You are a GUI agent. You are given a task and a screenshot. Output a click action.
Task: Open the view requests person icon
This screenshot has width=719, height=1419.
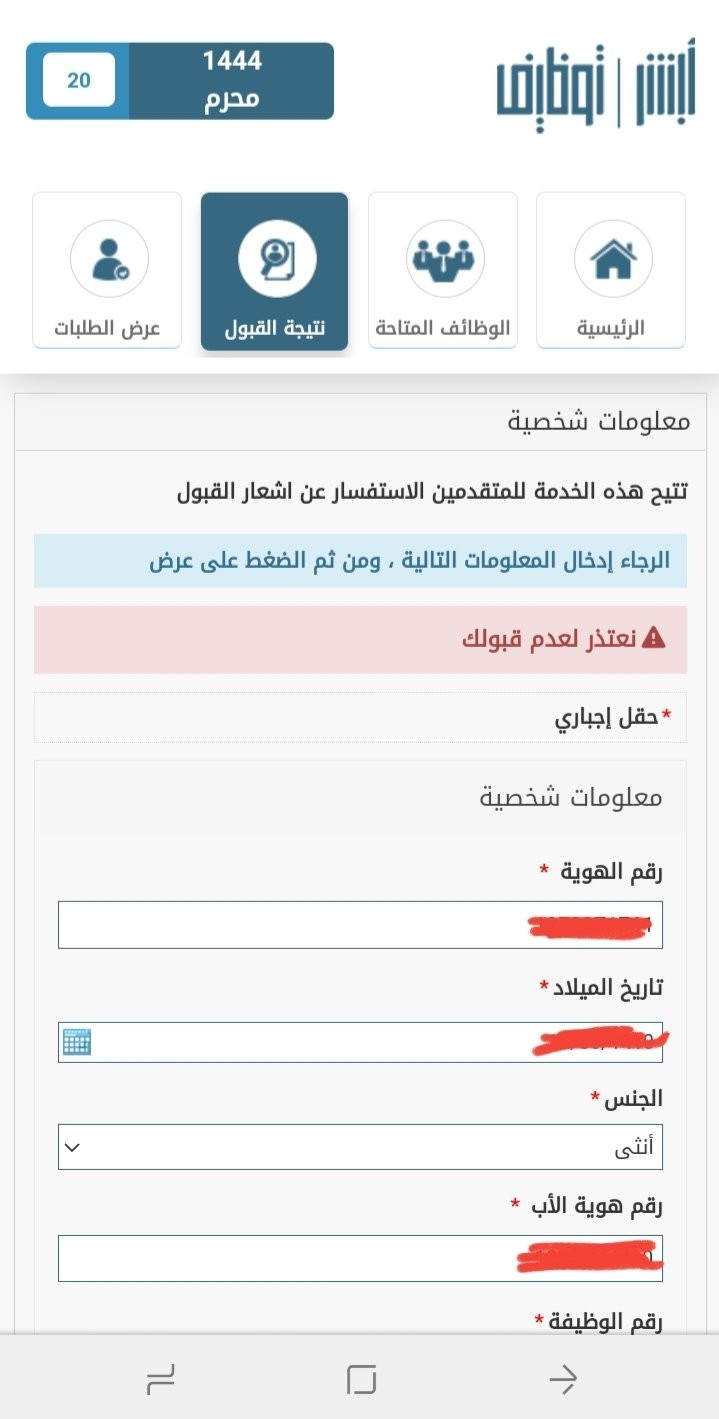[x=109, y=259]
